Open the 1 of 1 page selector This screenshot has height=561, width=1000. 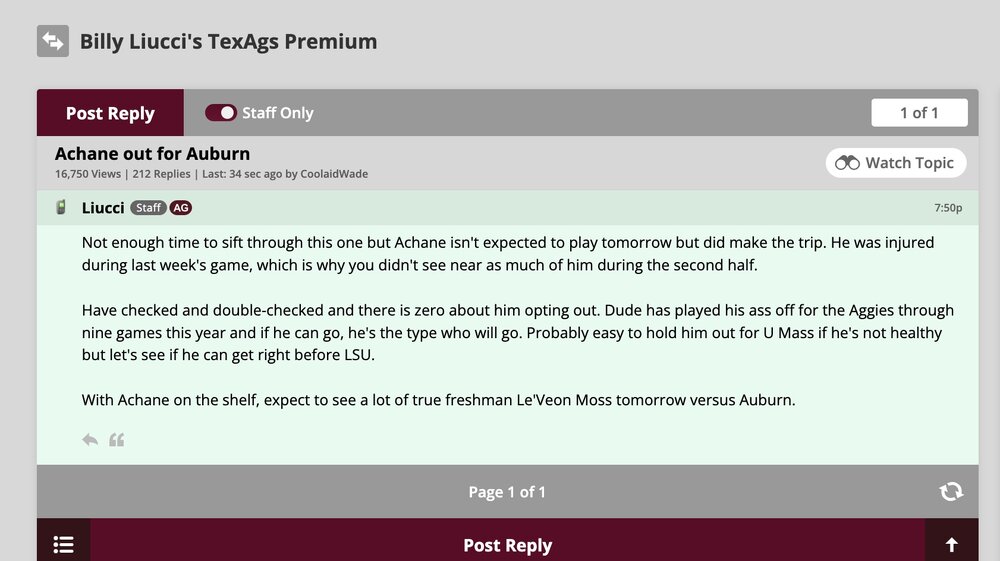coord(919,113)
